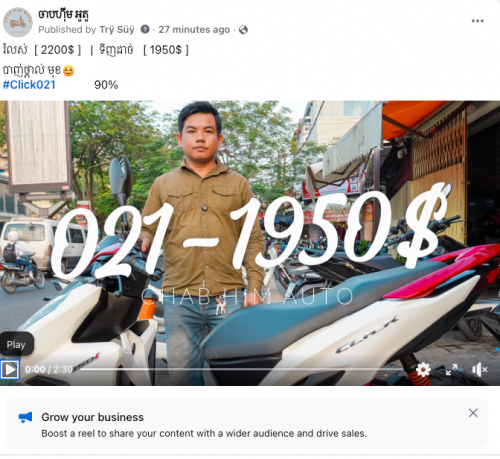Open the page name link
Viewport: 500px width, 459px height.
(x=63, y=14)
